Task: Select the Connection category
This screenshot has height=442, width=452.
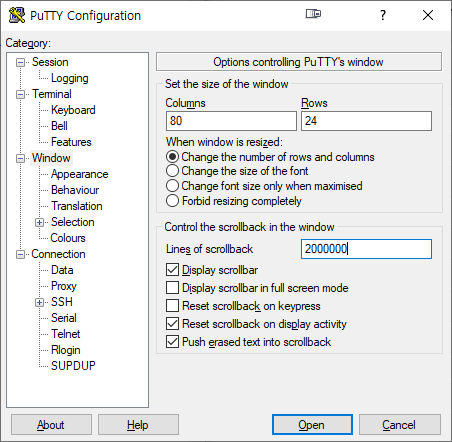Action: point(58,254)
